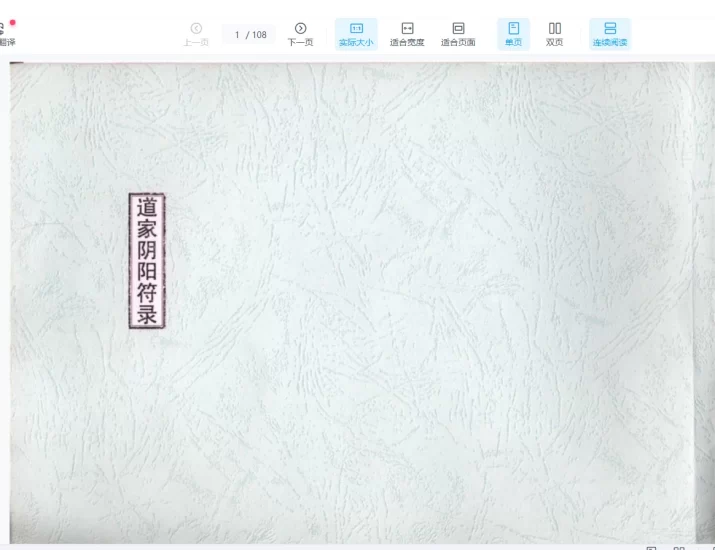Viewport: 715px width, 550px height.
Task: Click the 适合页面 text label
Action: (x=458, y=43)
